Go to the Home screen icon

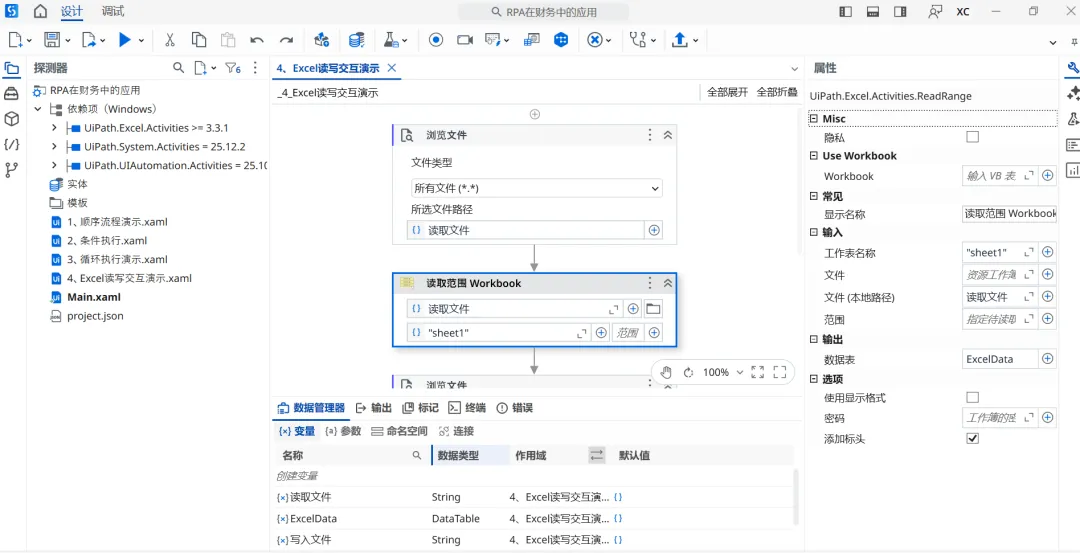point(41,12)
